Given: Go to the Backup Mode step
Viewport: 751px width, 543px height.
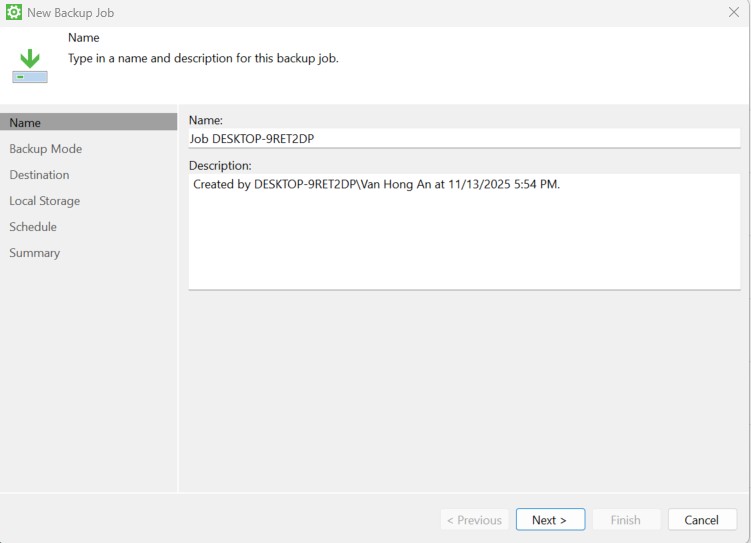Looking at the screenshot, I should pyautogui.click(x=46, y=149).
